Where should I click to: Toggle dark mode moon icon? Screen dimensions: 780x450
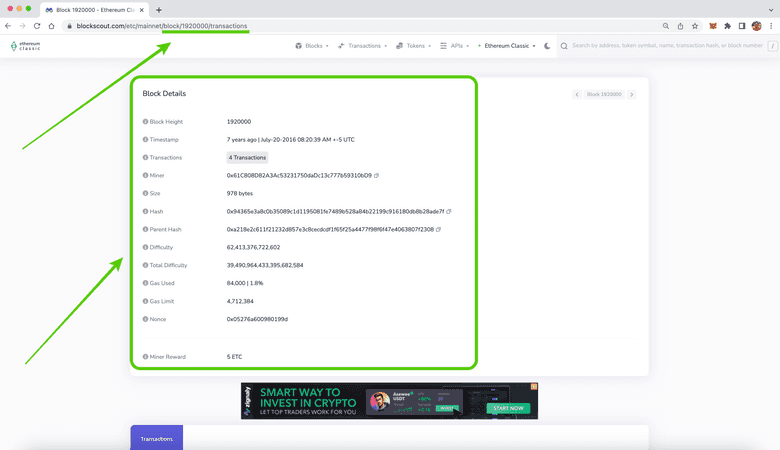547,46
